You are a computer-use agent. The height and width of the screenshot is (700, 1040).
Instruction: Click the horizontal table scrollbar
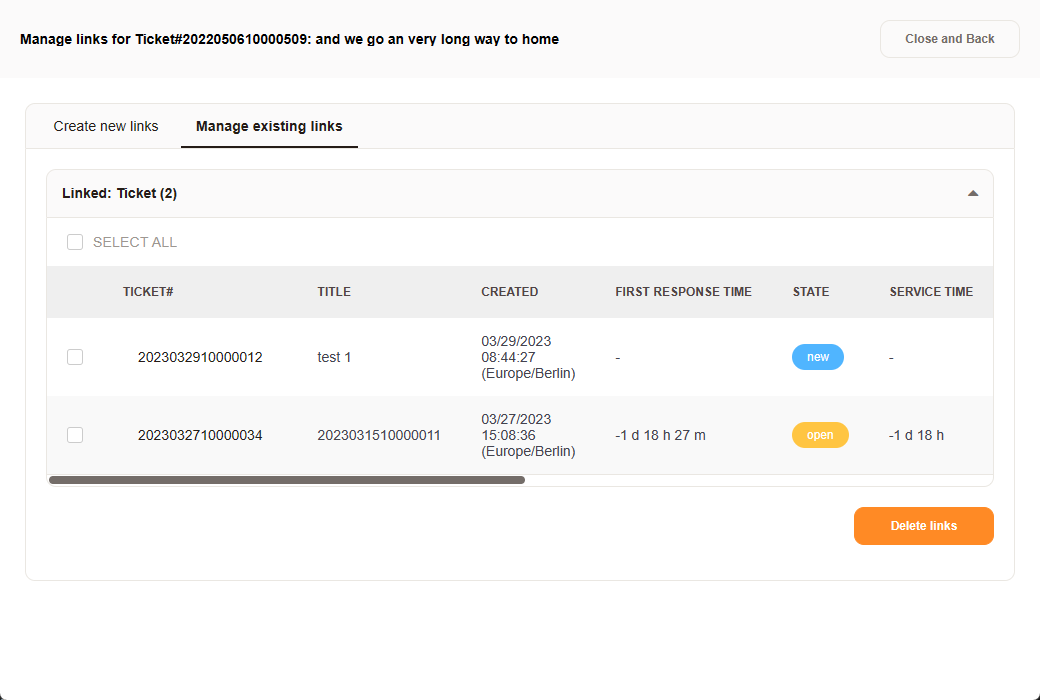287,480
